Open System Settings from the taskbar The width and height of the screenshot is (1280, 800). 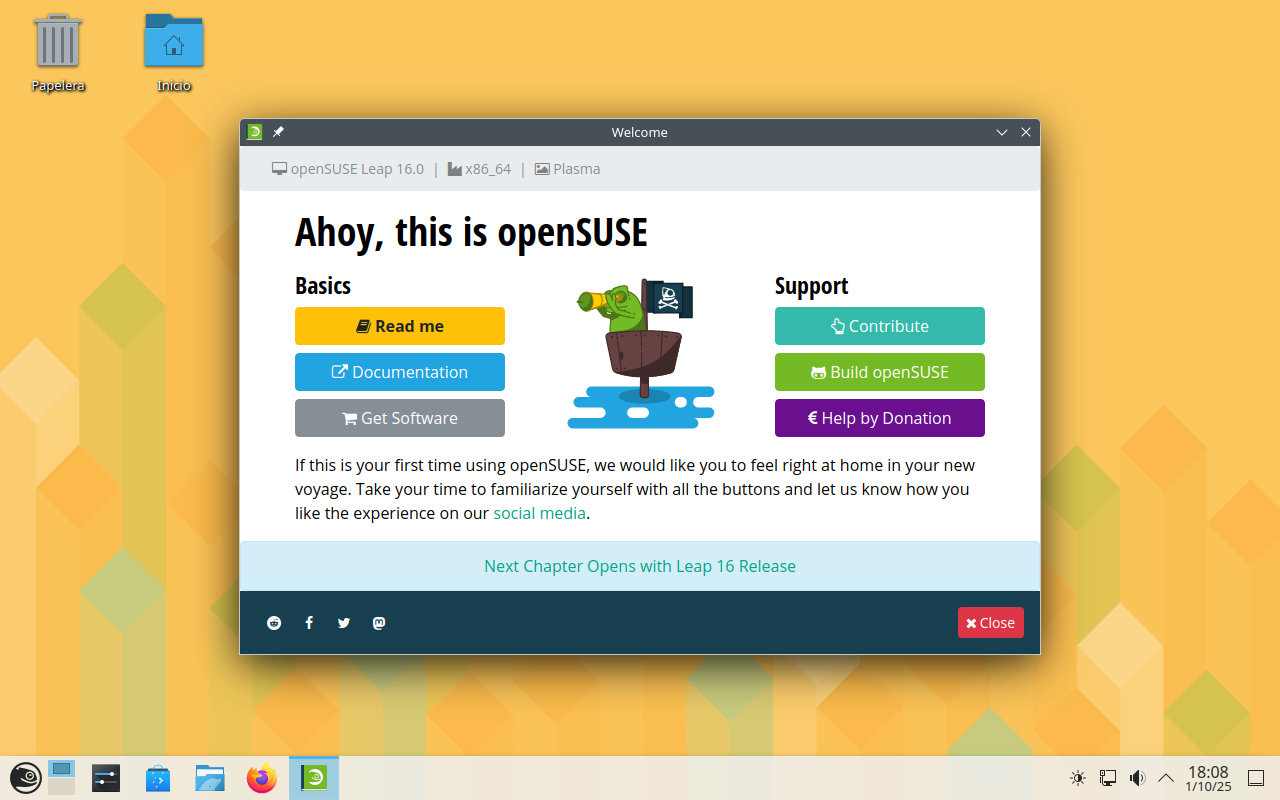(x=106, y=778)
